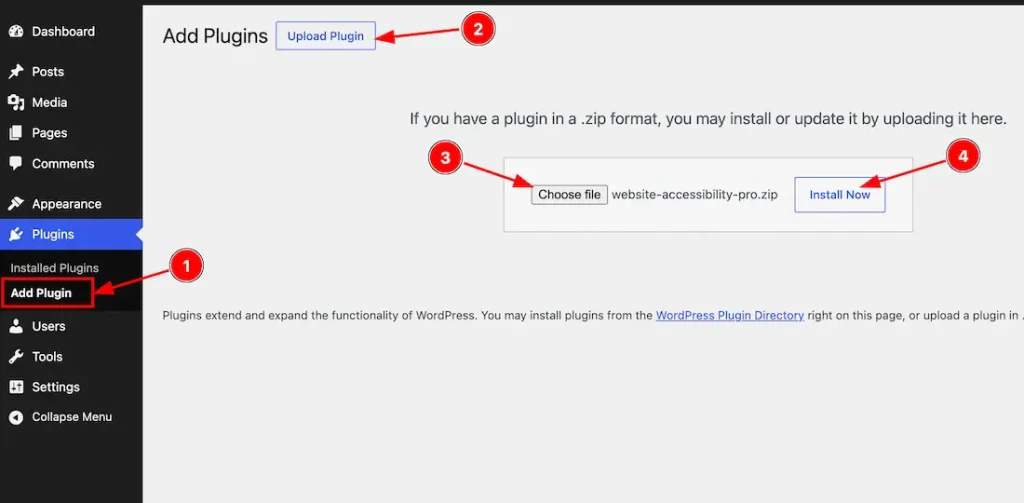Image resolution: width=1024 pixels, height=503 pixels.
Task: Click the Posts pushpin icon
Action: pyautogui.click(x=16, y=72)
